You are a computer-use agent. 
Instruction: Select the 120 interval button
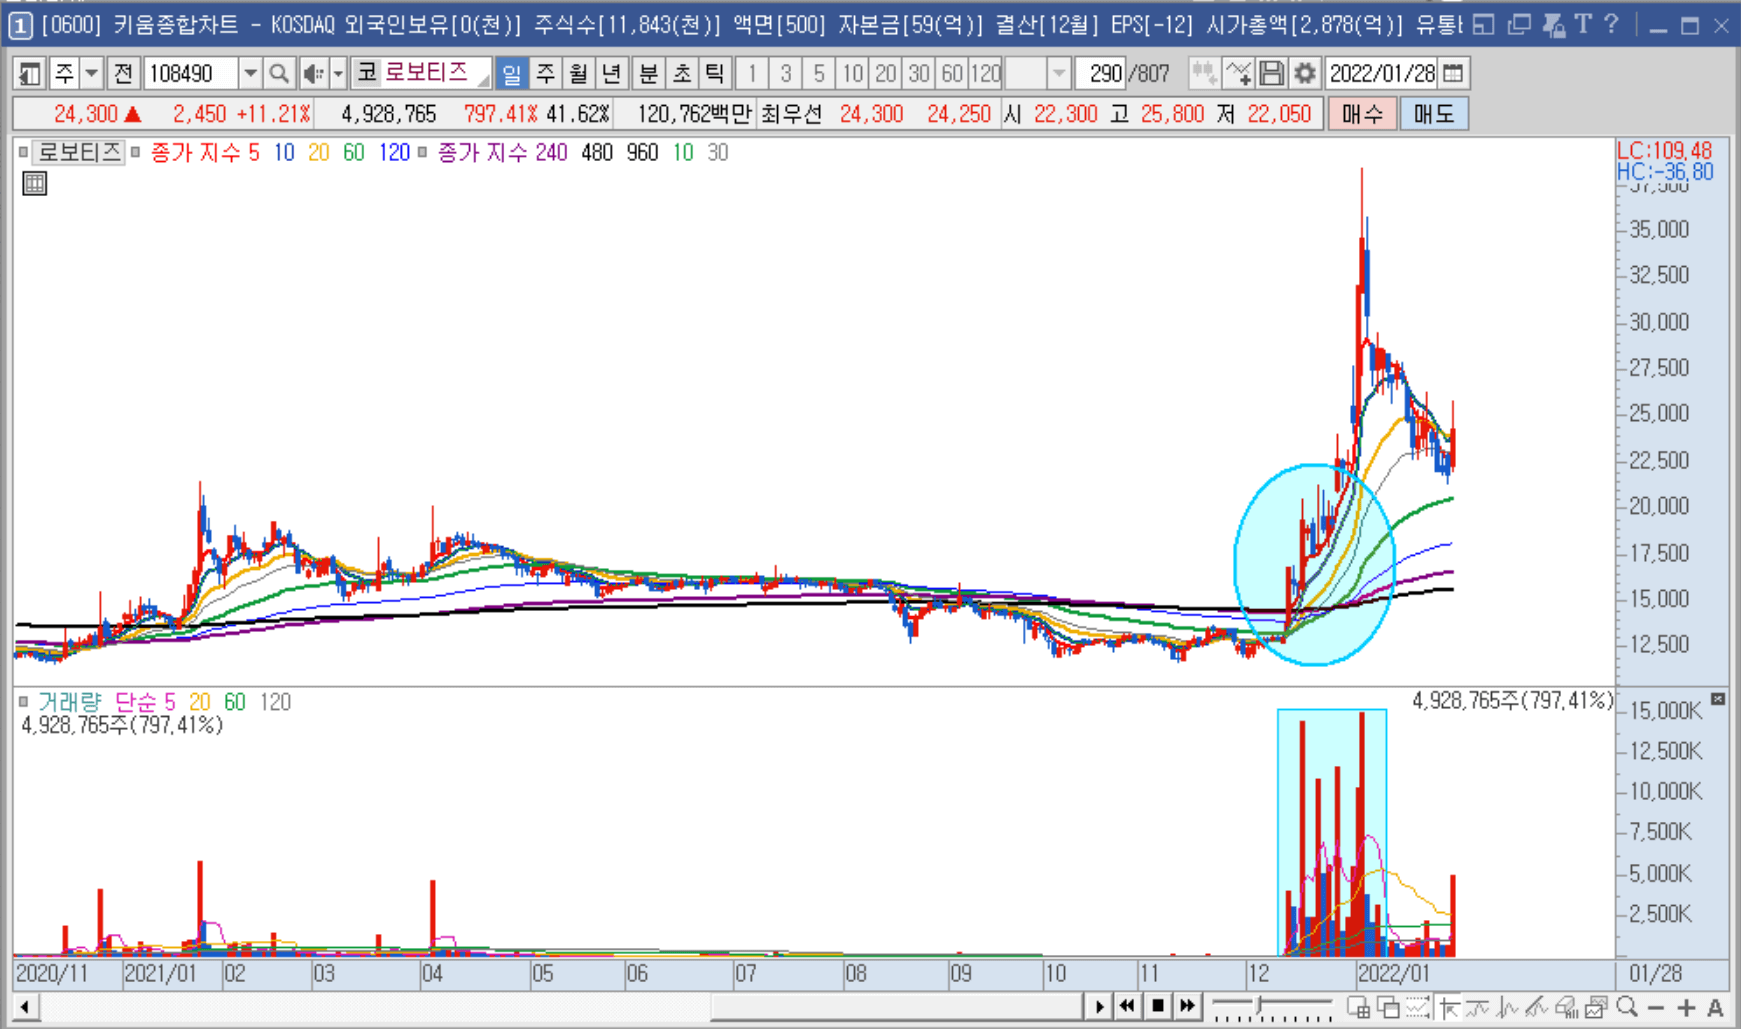[x=986, y=73]
